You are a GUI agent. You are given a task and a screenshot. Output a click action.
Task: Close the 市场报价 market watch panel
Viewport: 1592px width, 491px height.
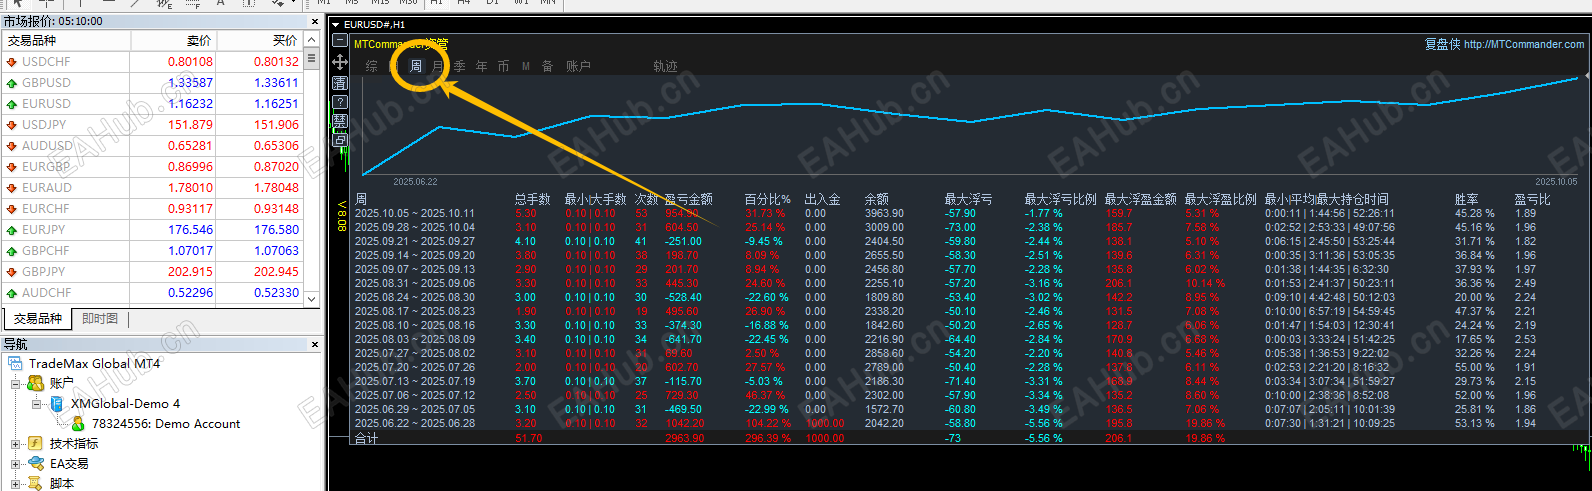click(315, 21)
